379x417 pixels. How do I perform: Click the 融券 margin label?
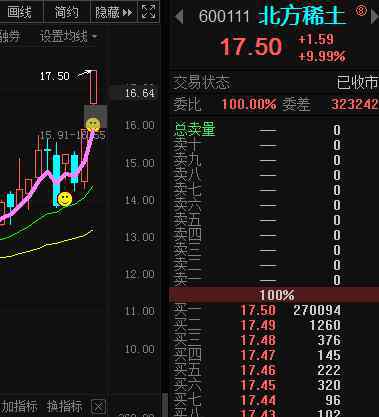[10, 36]
